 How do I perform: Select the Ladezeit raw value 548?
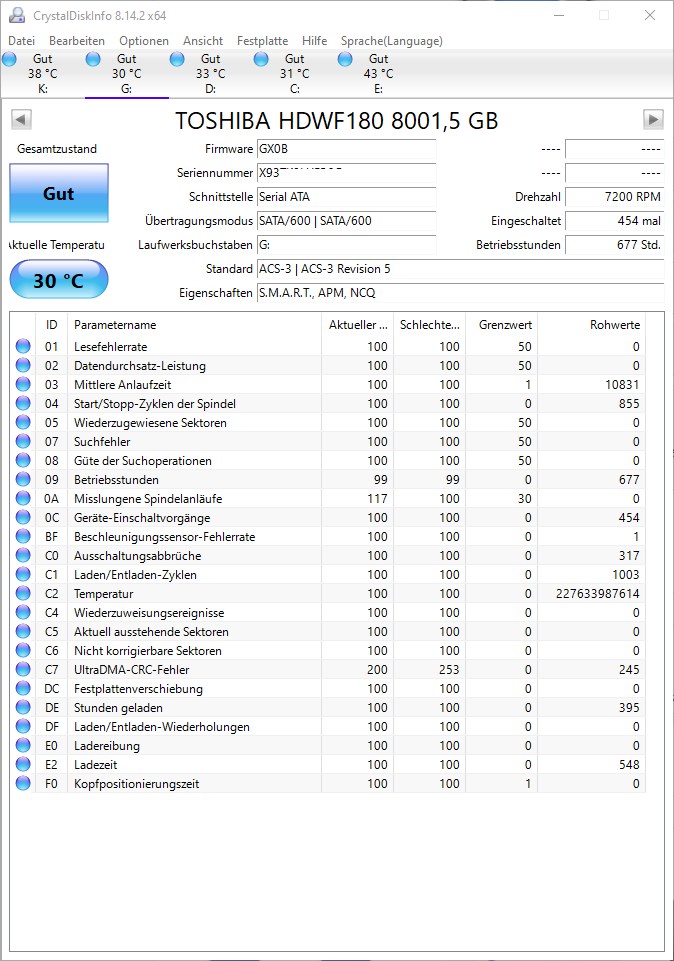pos(629,764)
